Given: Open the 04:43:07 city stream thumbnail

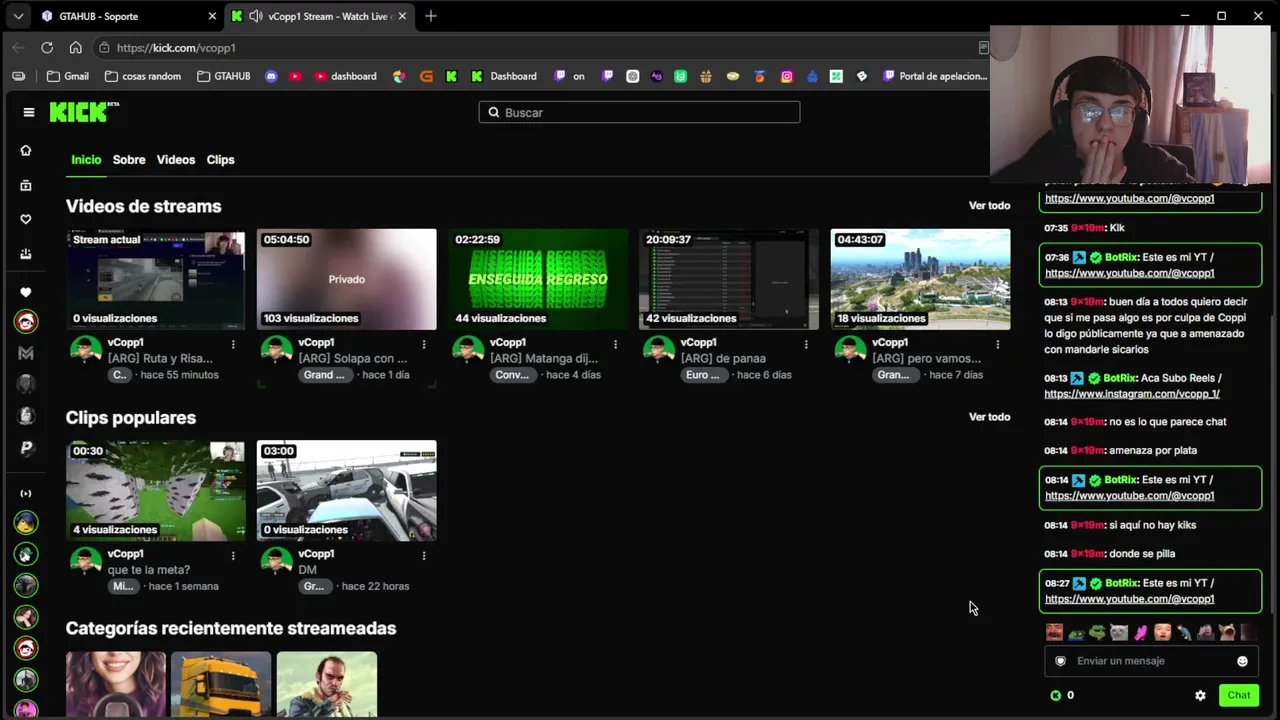Looking at the screenshot, I should [x=920, y=279].
